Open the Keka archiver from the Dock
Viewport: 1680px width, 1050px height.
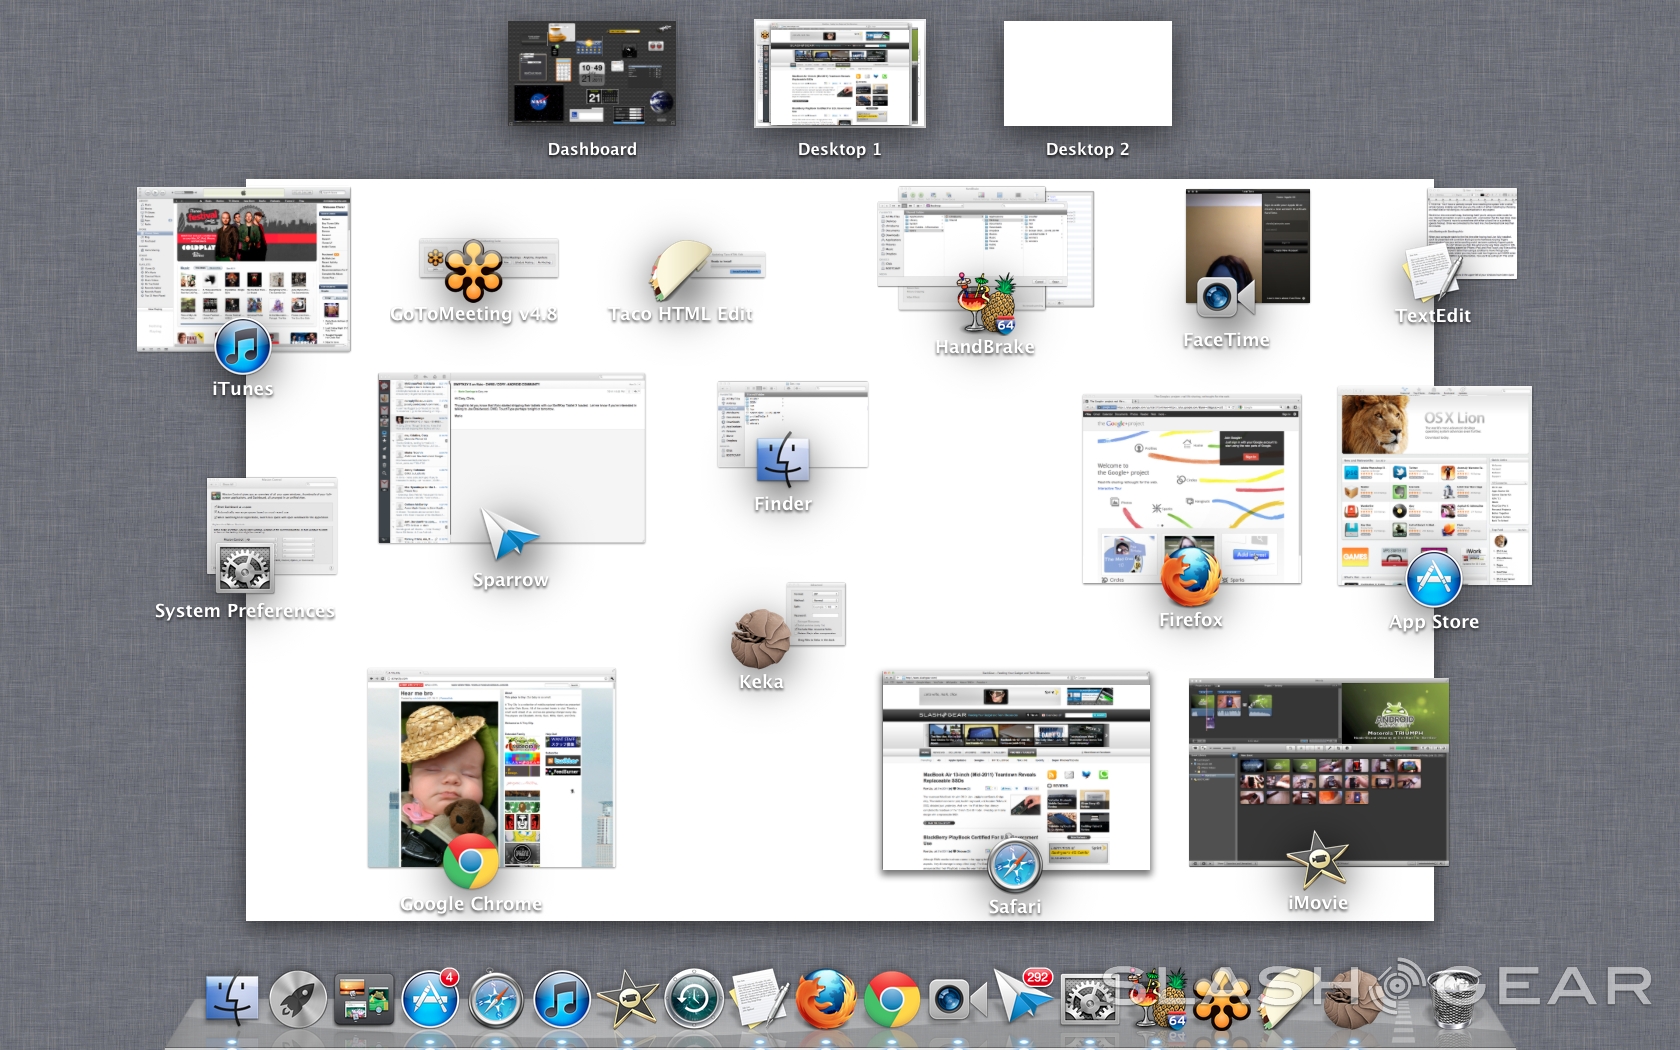pos(1351,998)
